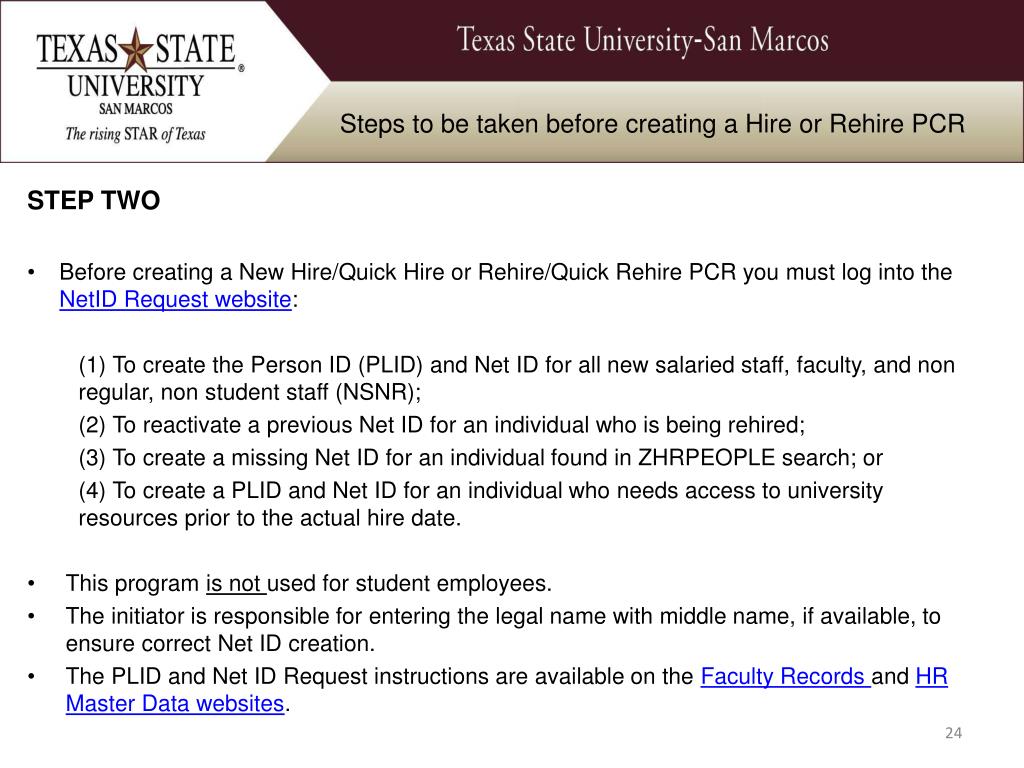Click the Texas State University-San Marcos banner title
The image size is (1024, 768).
pyautogui.click(x=643, y=40)
